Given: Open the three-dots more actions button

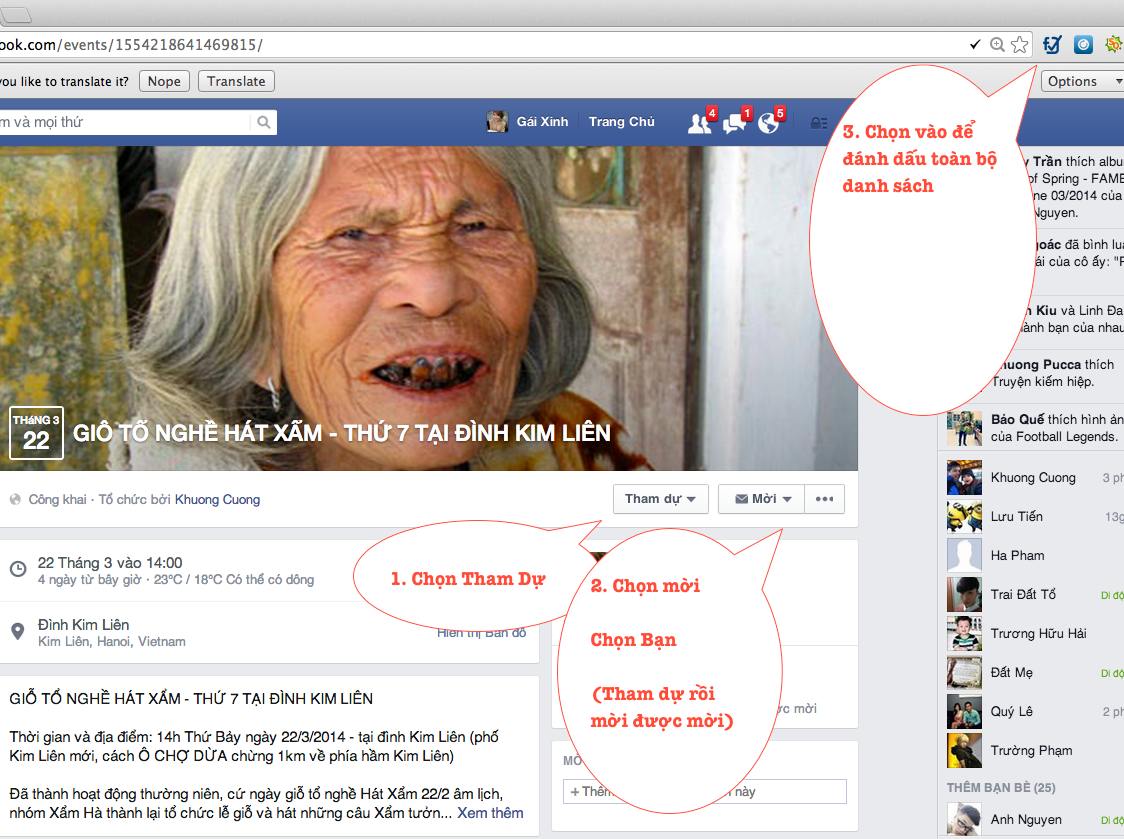Looking at the screenshot, I should (x=824, y=499).
